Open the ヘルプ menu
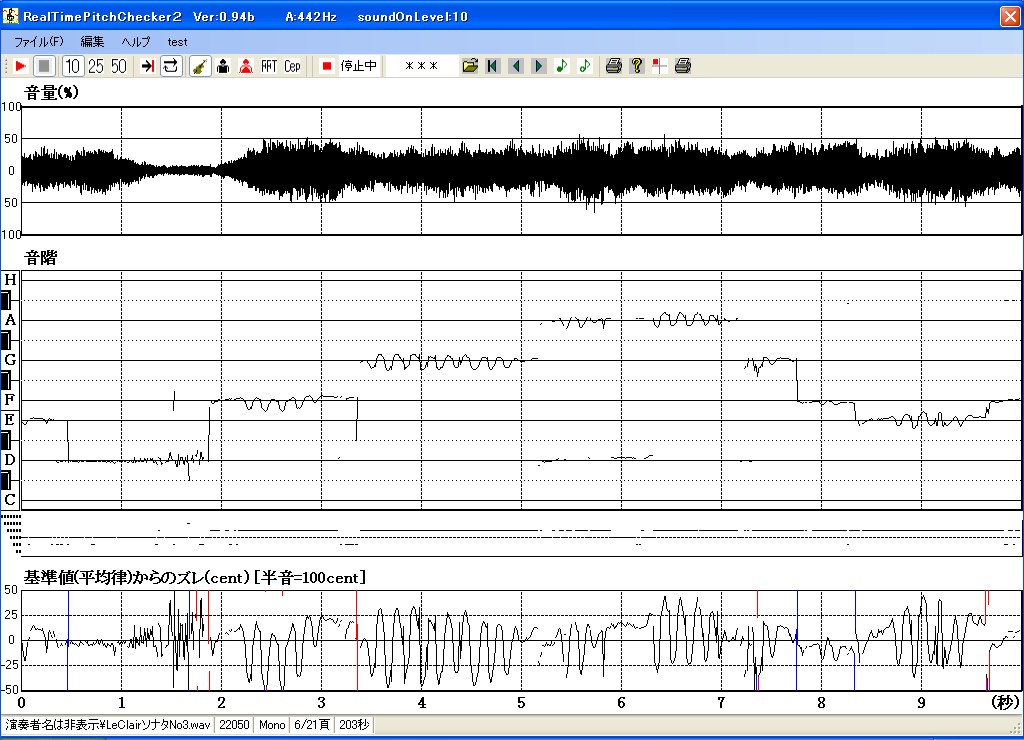Screen dimensions: 1024x740 [x=136, y=42]
